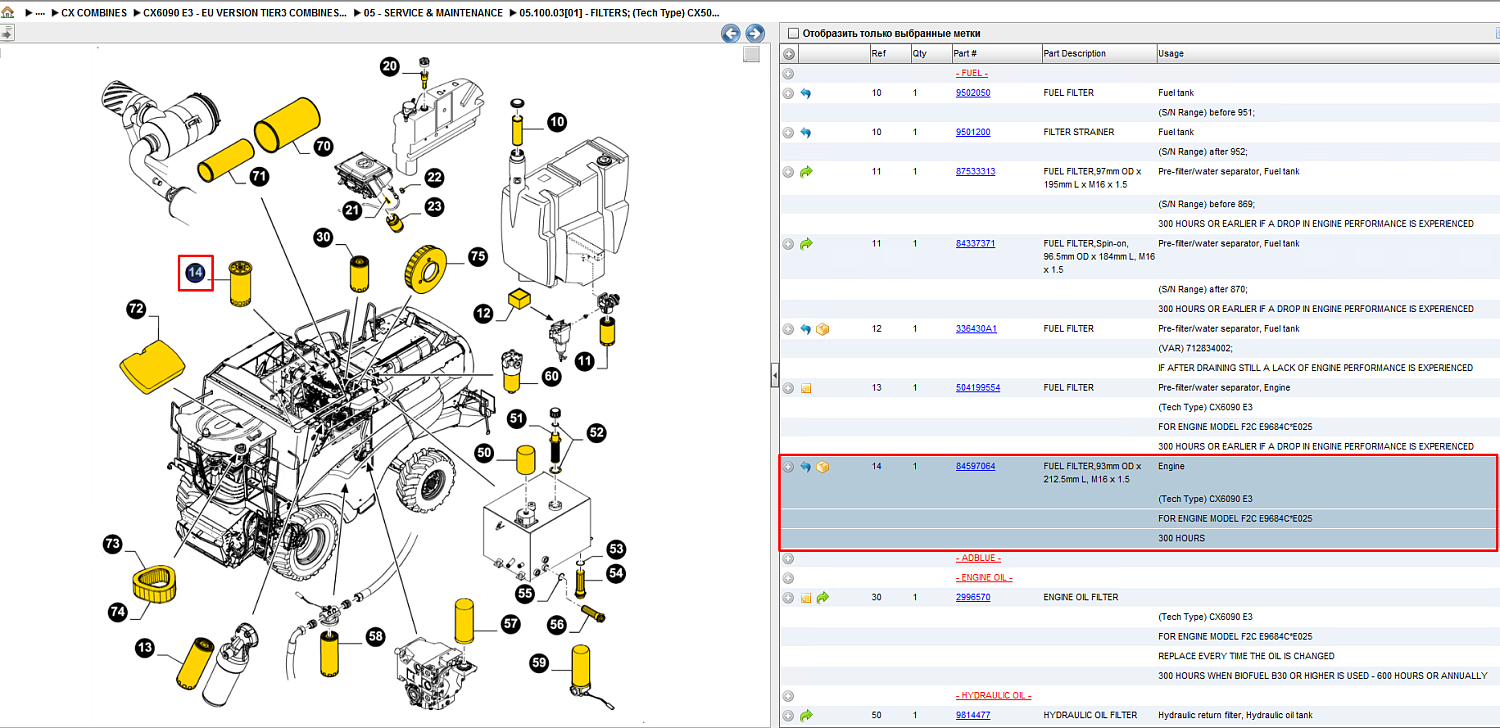Click the green arrow icon for part 2996570

[x=822, y=597]
